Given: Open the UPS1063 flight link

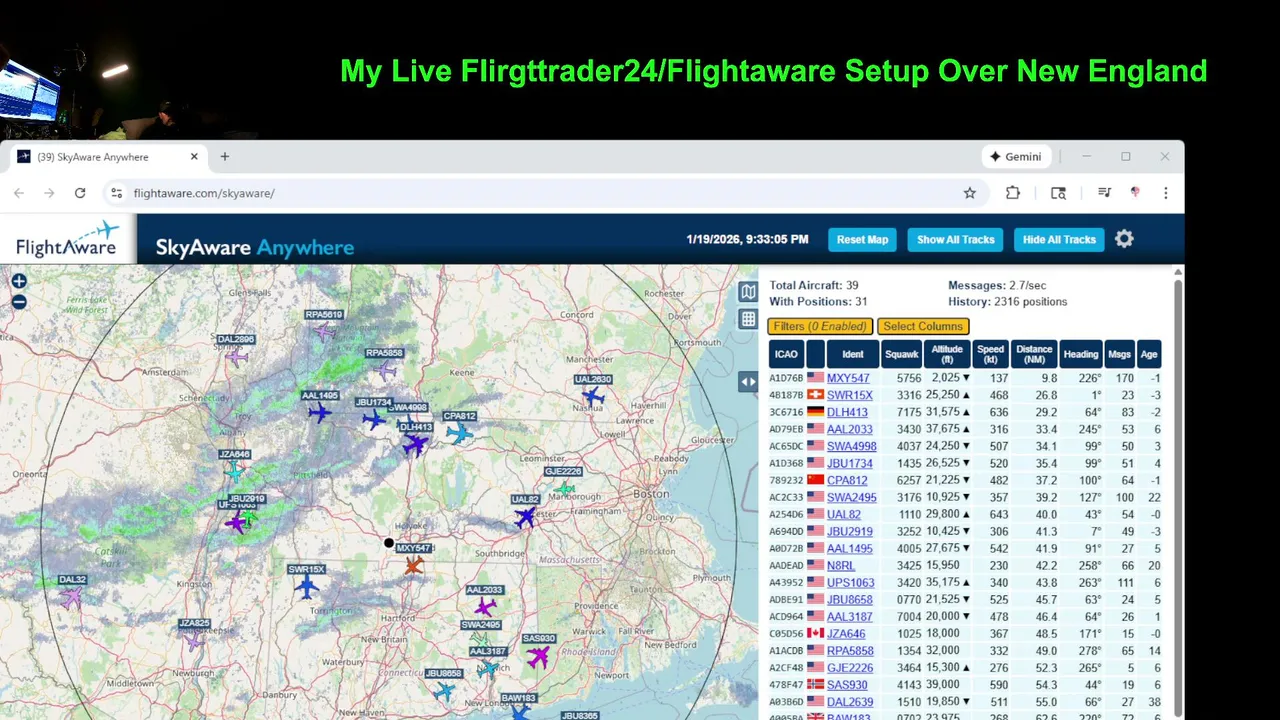Looking at the screenshot, I should pyautogui.click(x=851, y=582).
